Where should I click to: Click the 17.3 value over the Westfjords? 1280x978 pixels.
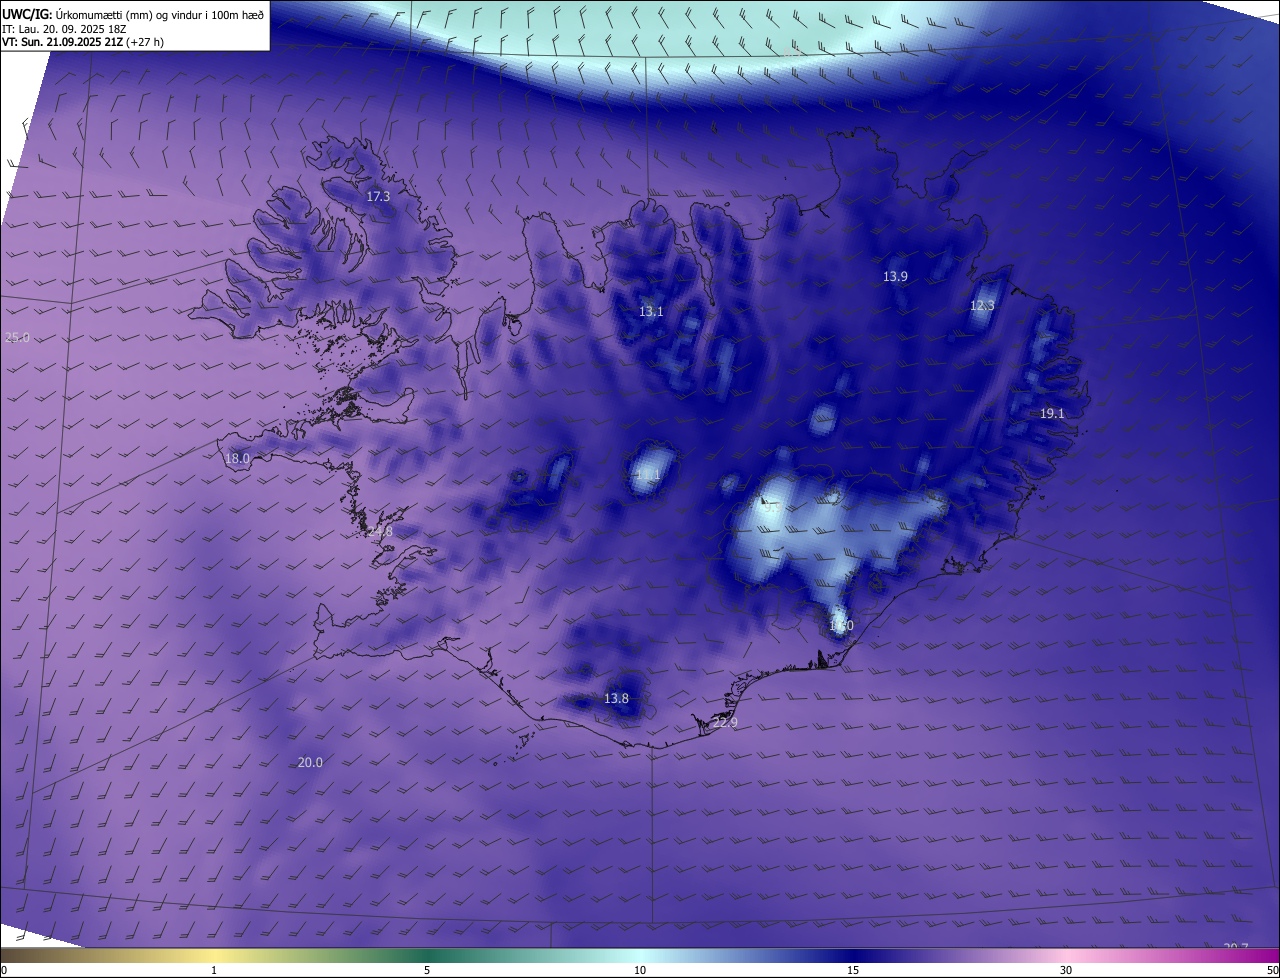coord(378,197)
